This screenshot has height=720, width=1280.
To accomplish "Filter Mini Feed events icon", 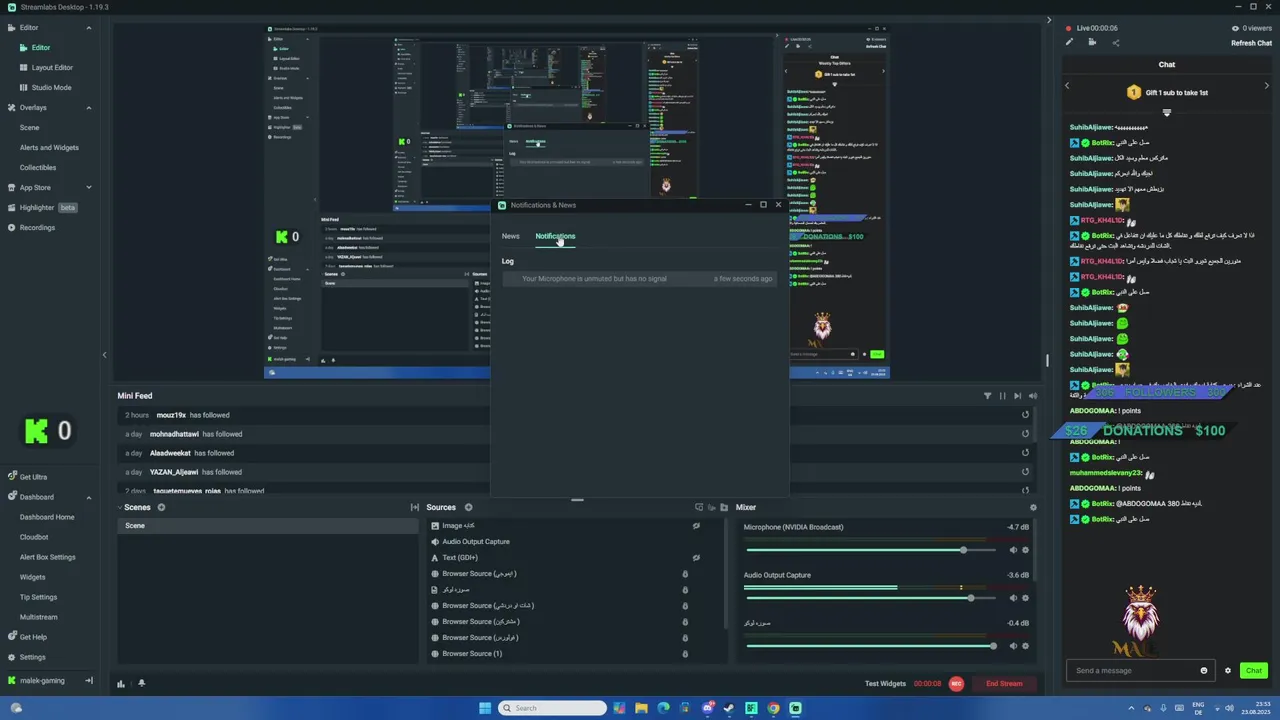I will [x=987, y=396].
